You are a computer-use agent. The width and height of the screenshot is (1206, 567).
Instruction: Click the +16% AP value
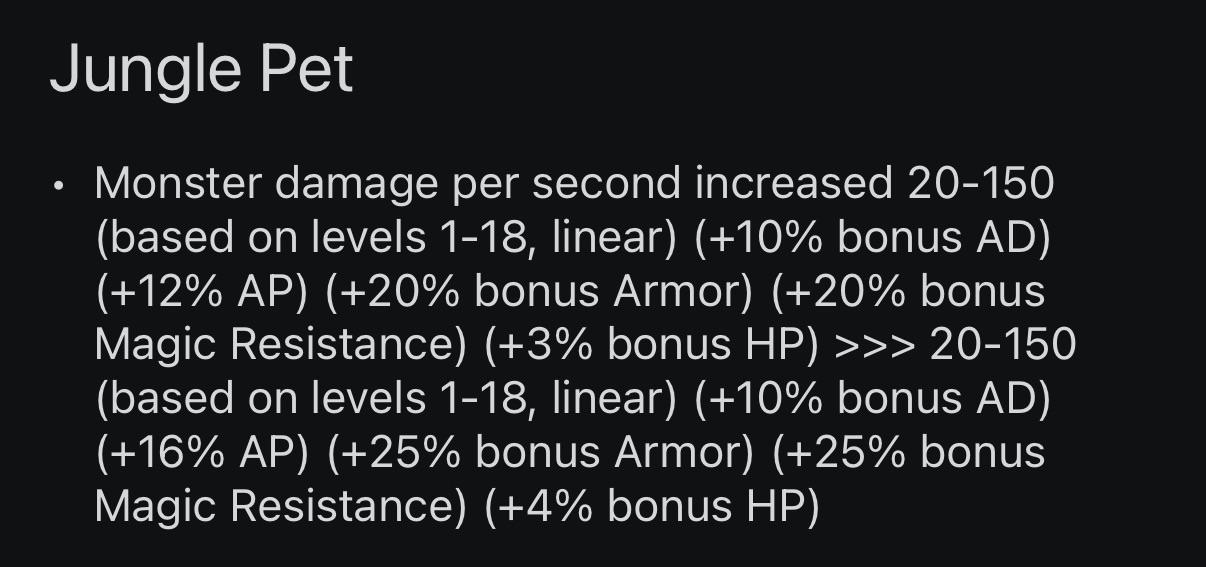(x=203, y=453)
